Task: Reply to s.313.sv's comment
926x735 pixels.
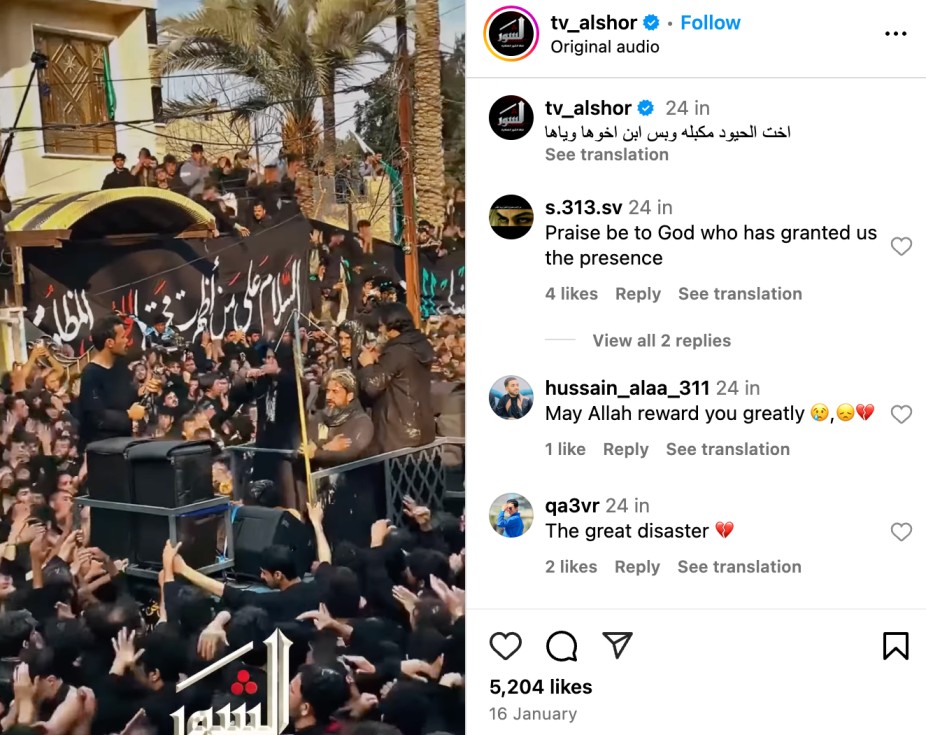Action: (638, 294)
